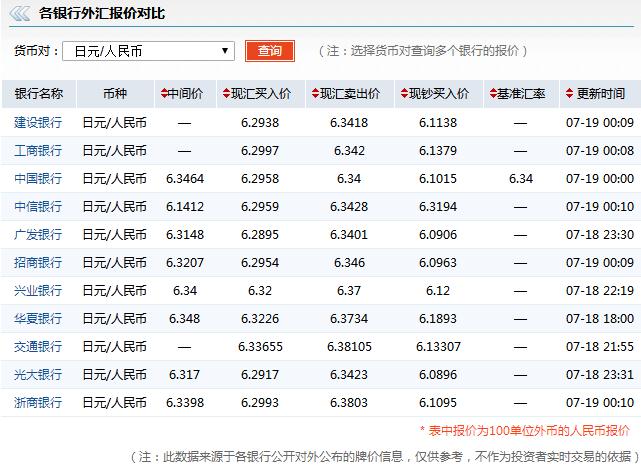Click the double-chevron icon beside the title
This screenshot has height=466, width=641.
(x=18, y=13)
